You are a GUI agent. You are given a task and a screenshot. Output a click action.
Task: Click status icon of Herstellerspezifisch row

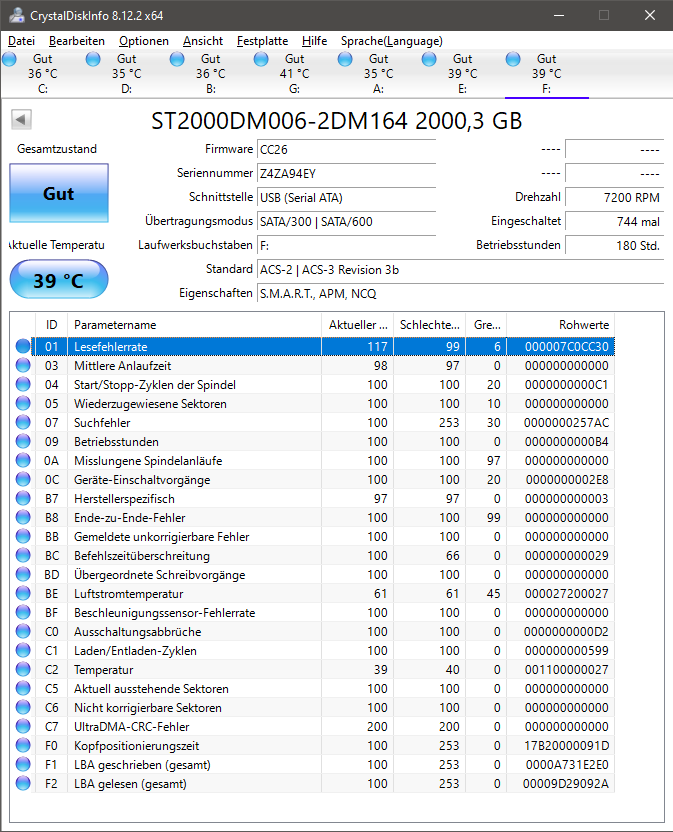click(23, 498)
